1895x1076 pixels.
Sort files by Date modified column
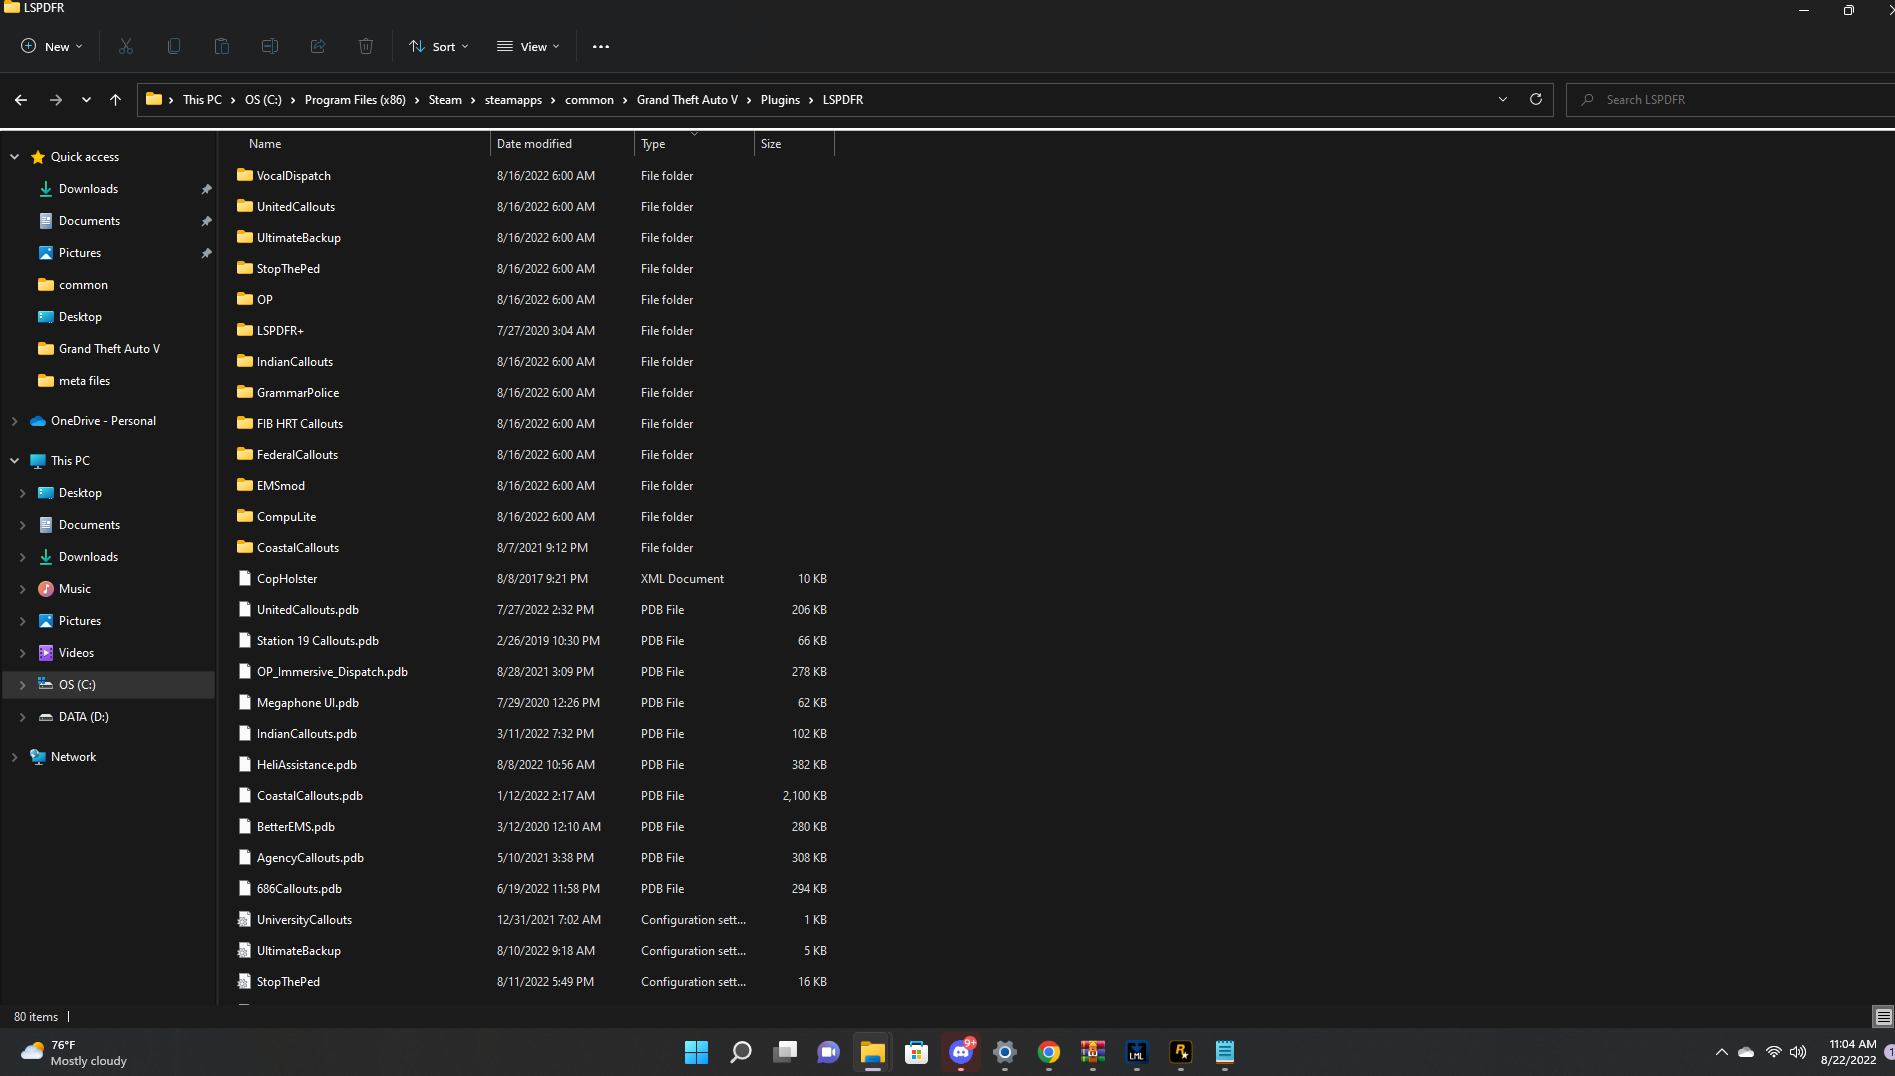pos(534,144)
